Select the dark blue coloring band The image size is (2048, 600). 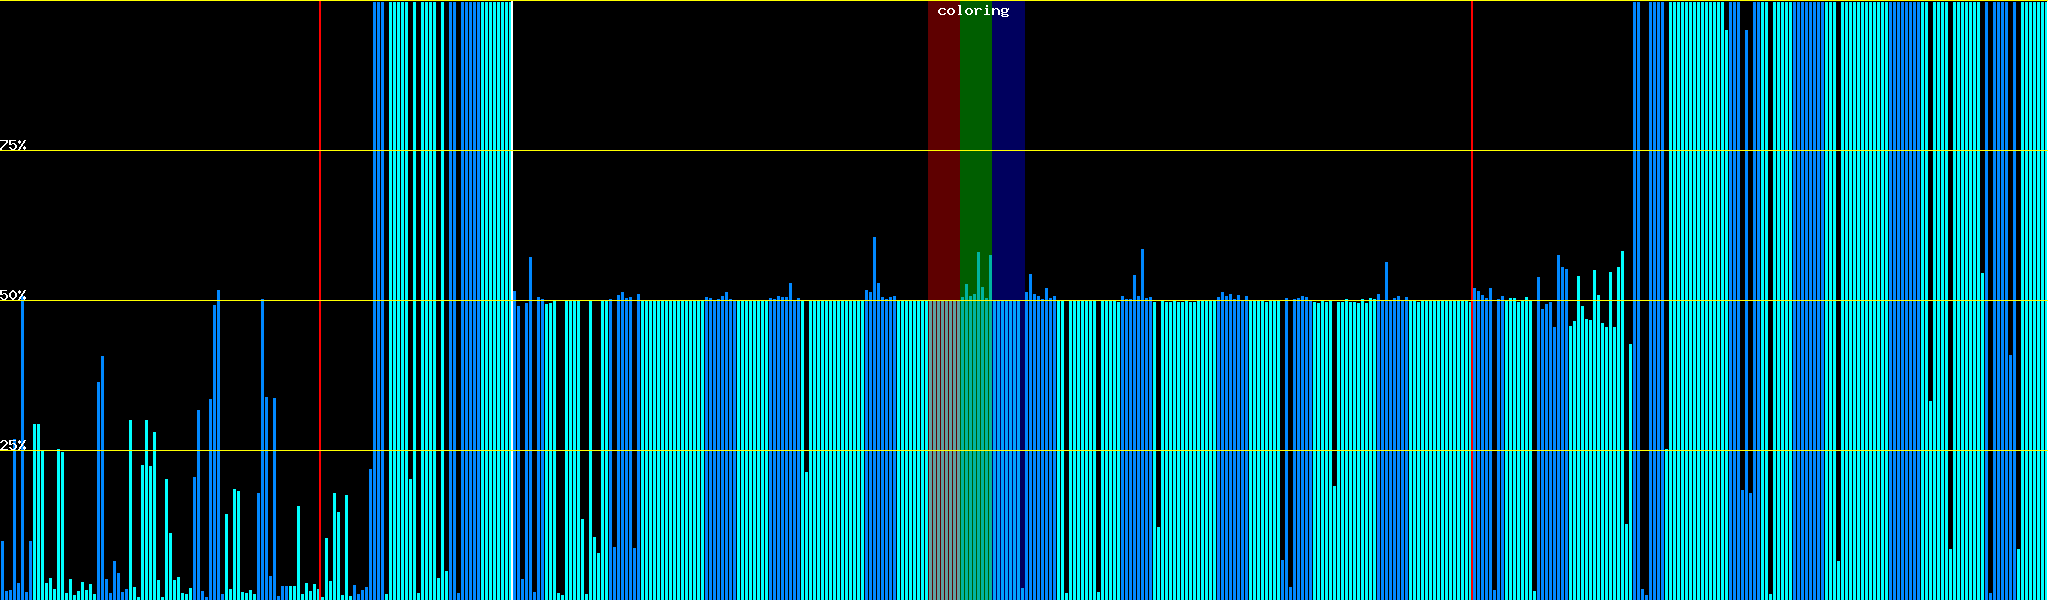[1008, 150]
